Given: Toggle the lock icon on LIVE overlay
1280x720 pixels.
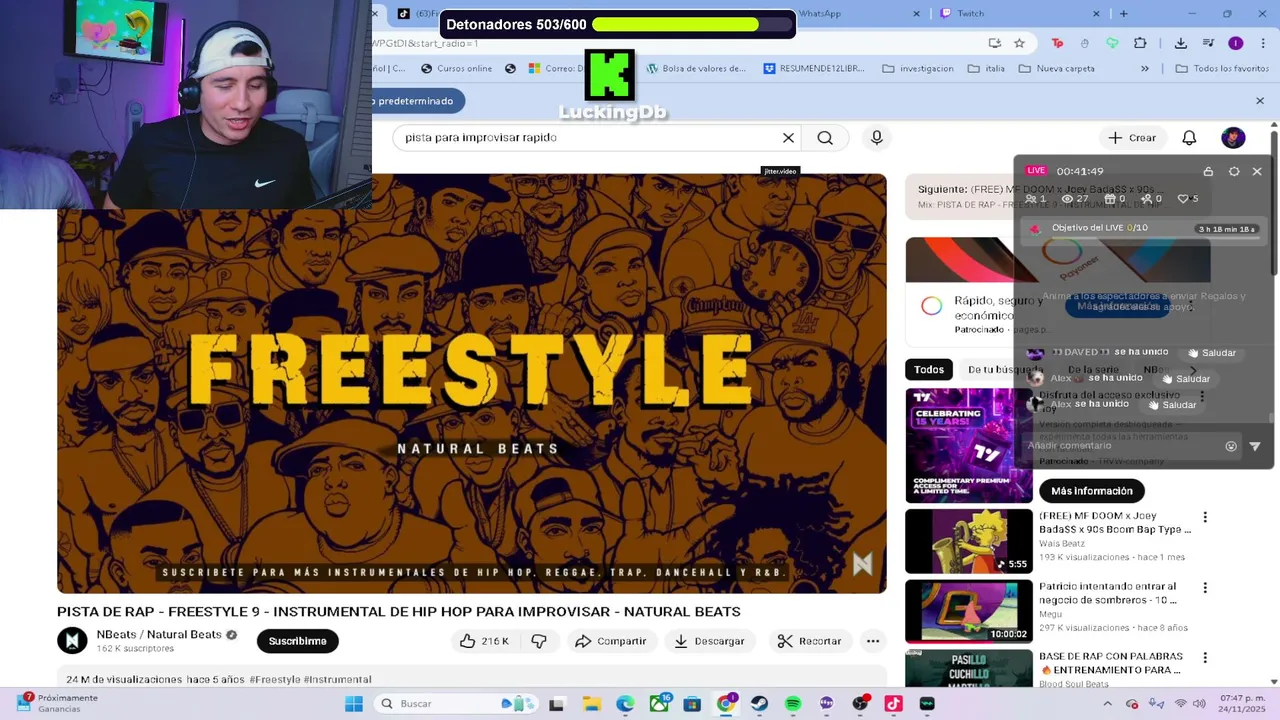Looking at the screenshot, I should point(1208,172).
